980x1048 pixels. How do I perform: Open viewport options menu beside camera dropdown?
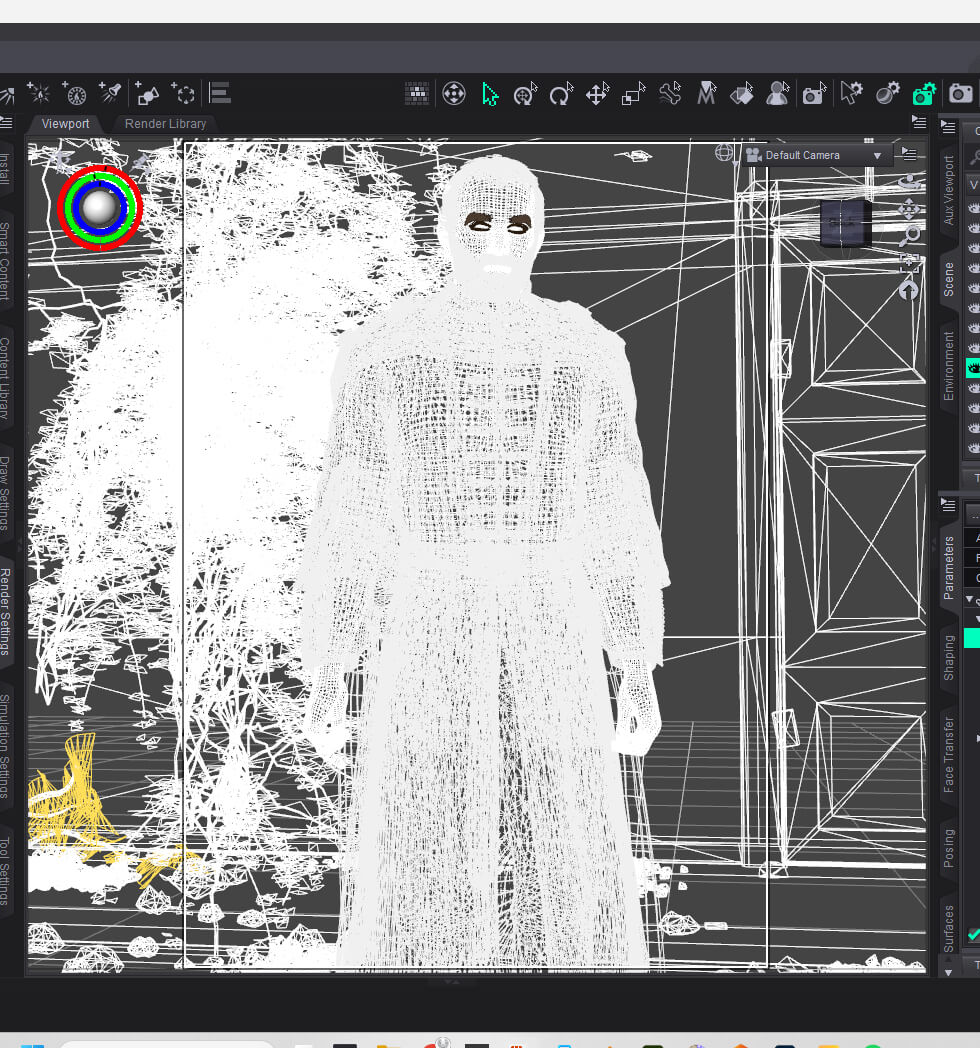point(909,154)
